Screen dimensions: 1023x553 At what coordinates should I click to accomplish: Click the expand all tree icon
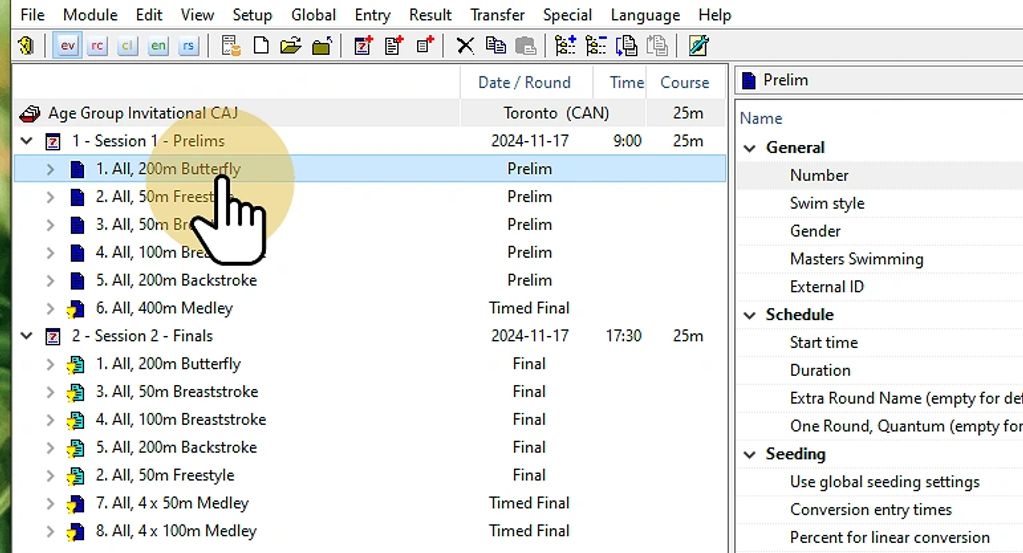point(566,45)
